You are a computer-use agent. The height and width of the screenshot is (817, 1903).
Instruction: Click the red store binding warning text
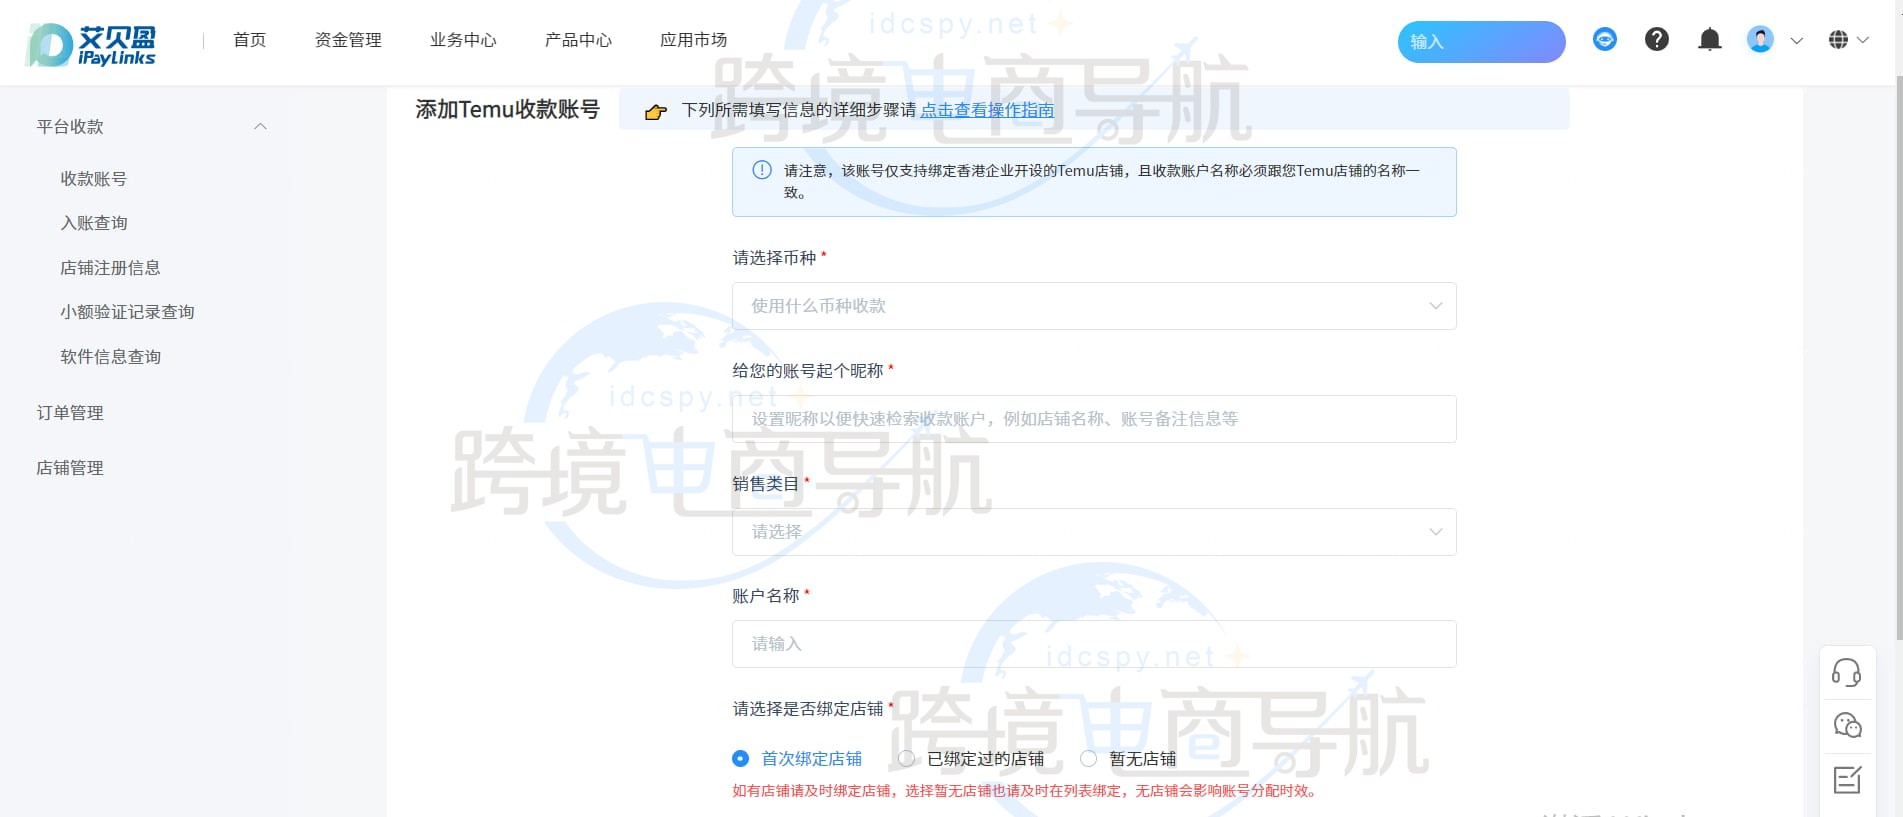tap(1026, 791)
